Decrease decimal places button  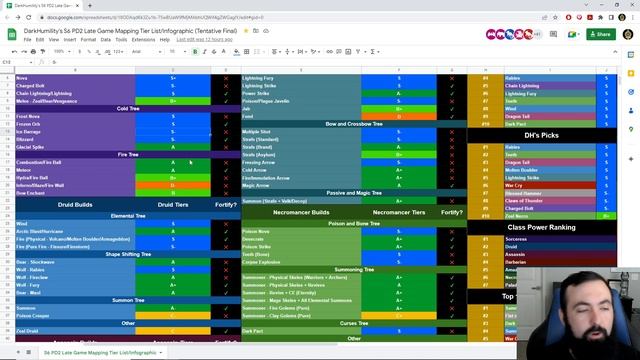(98, 52)
